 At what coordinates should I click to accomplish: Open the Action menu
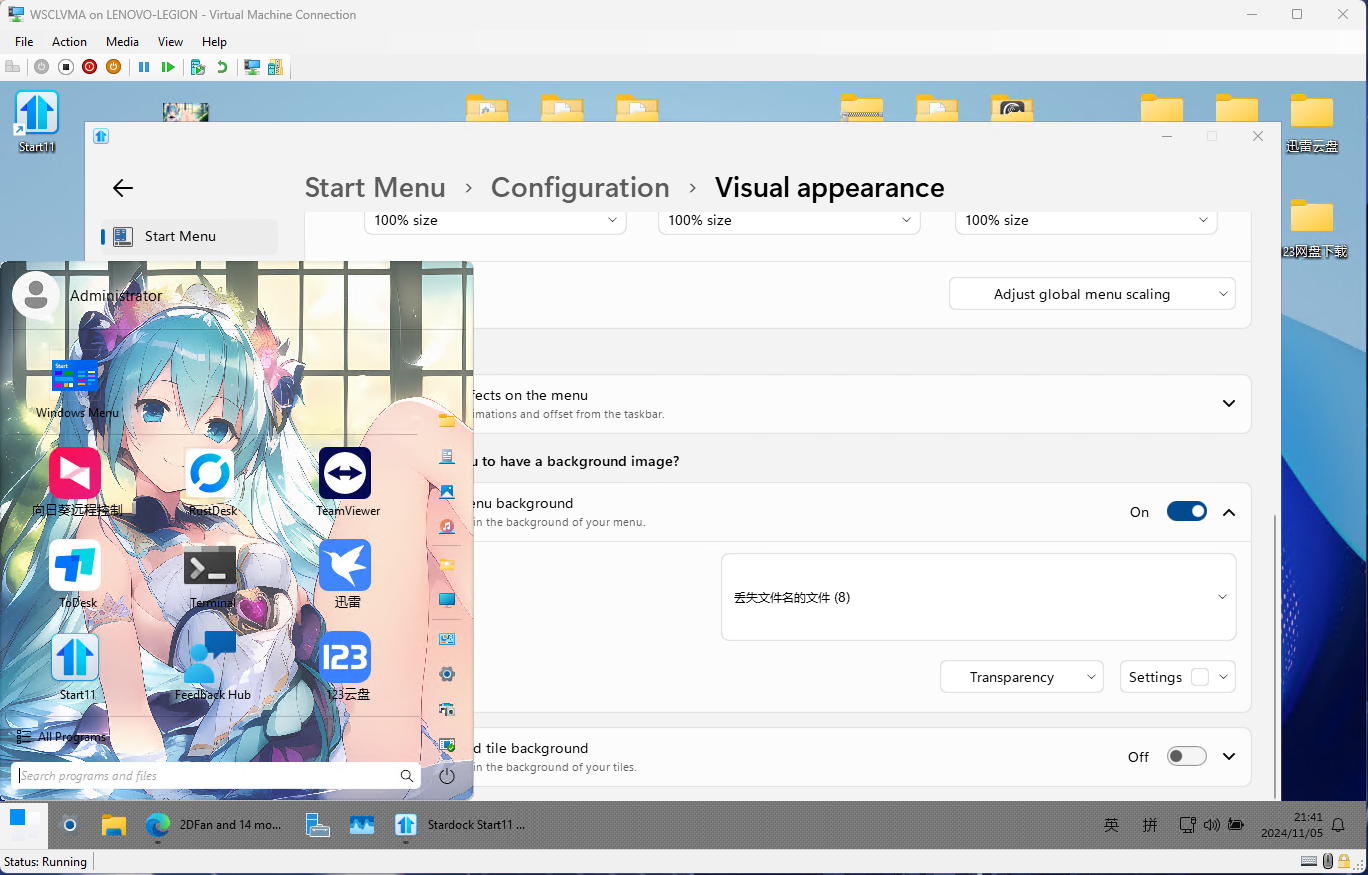pyautogui.click(x=69, y=42)
